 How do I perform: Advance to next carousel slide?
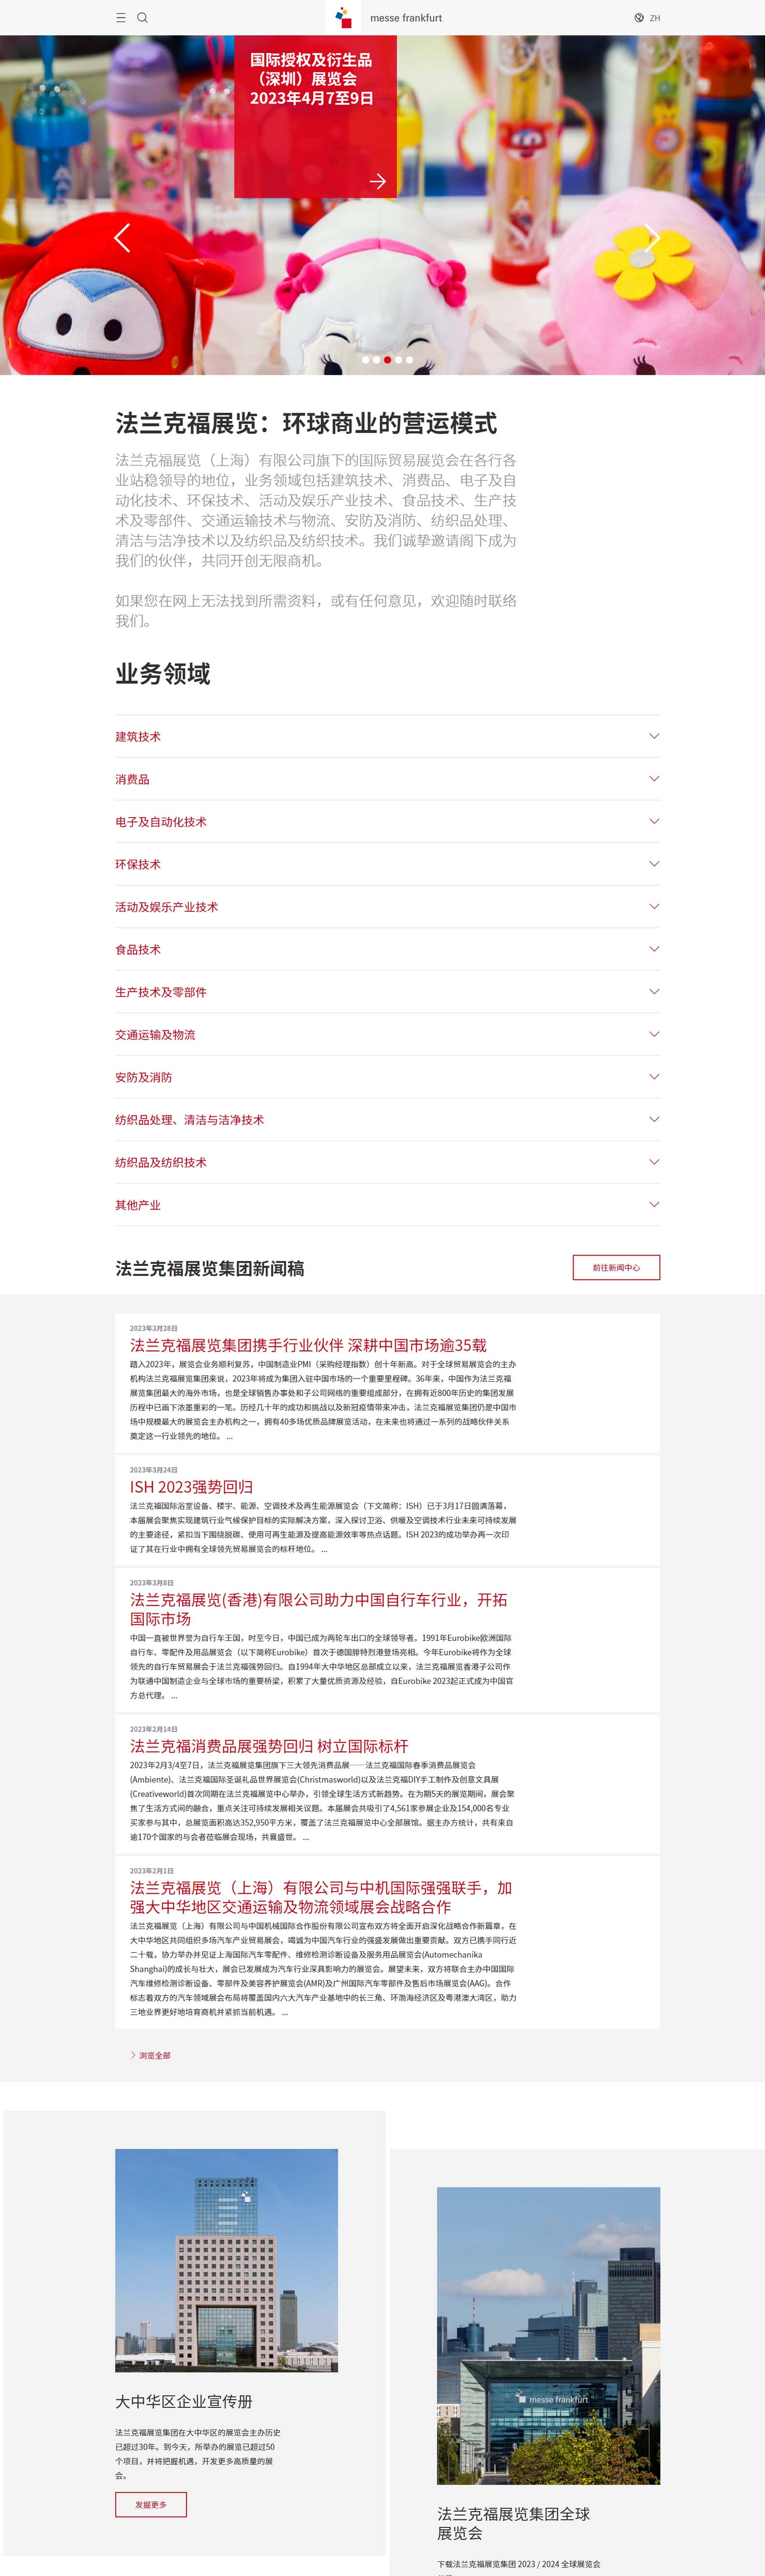point(651,238)
